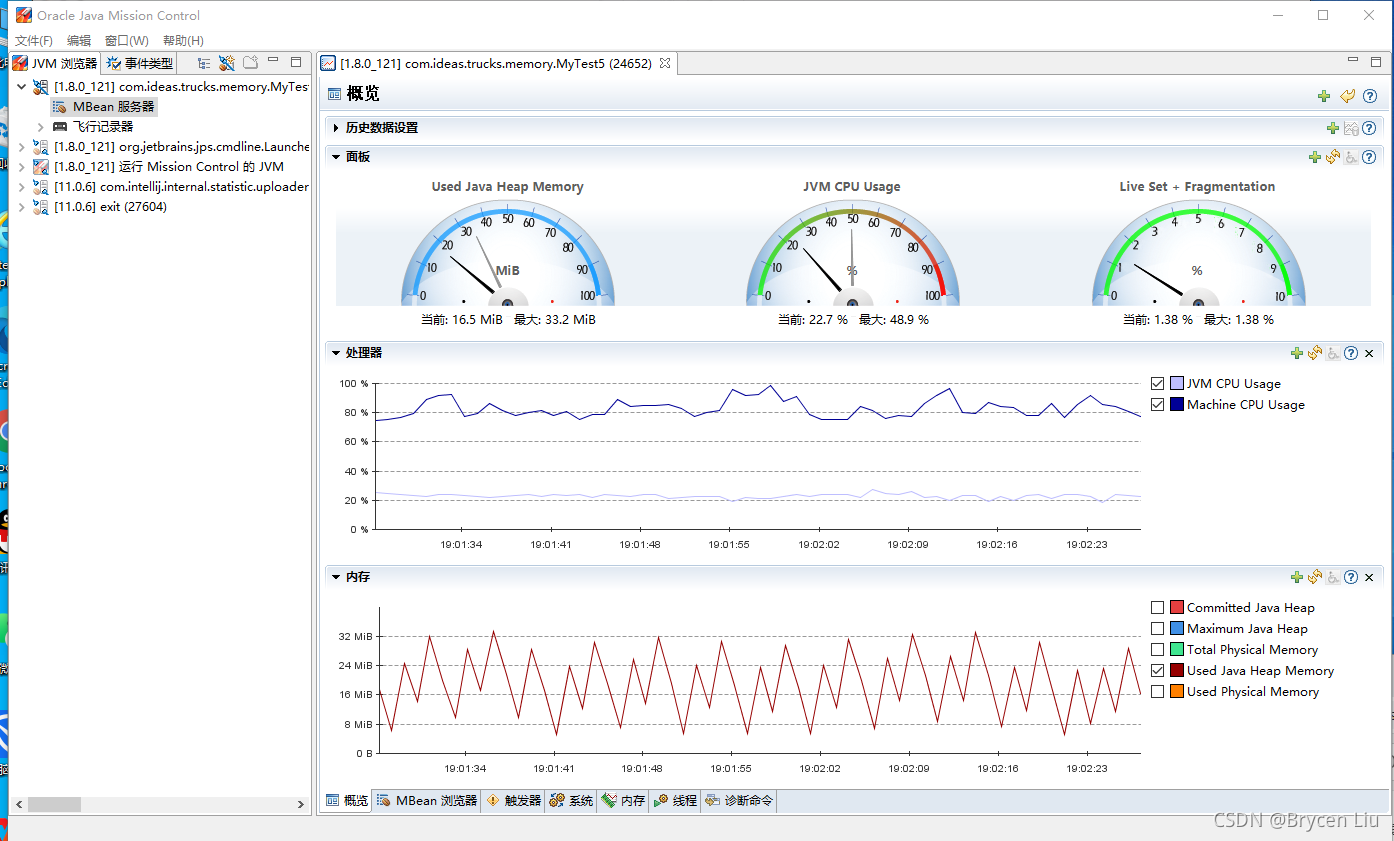Add a dial with 面板 plus icon
The image size is (1394, 841).
(x=1315, y=157)
